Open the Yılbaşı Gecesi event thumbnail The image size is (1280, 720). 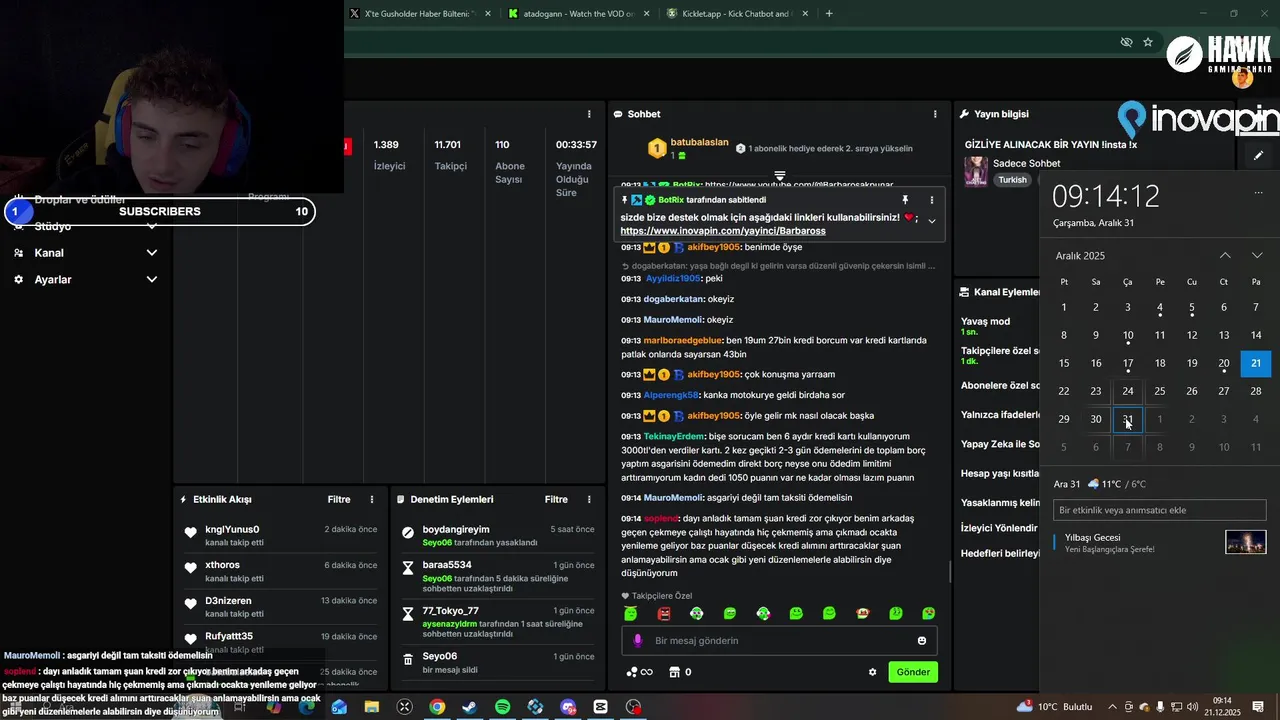pyautogui.click(x=1246, y=542)
